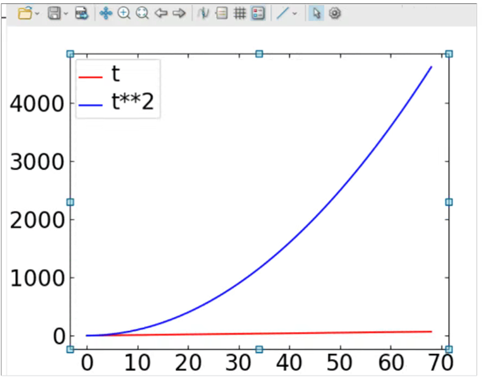This screenshot has width=482, height=385.
Task: Click the y-axis label '4000'
Action: click(37, 104)
